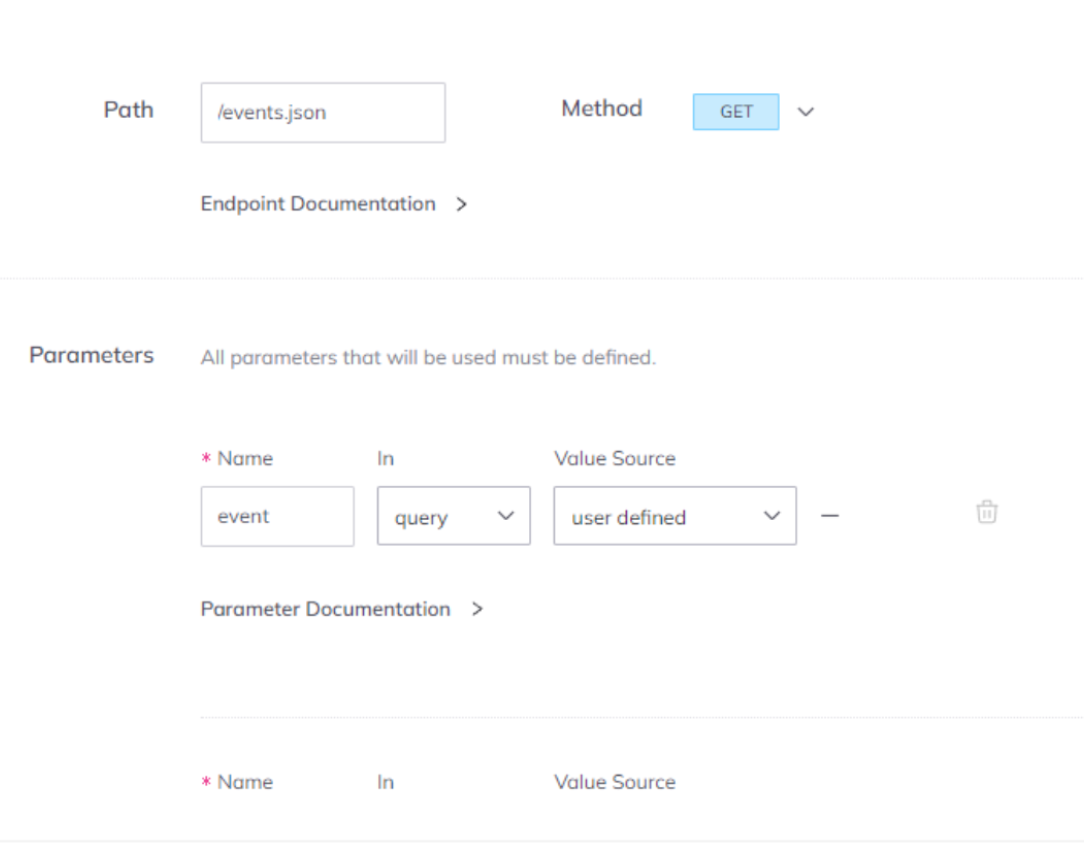Click the 'All parameters that will be used' hint
Screen dimensions: 1084x862
point(428,357)
